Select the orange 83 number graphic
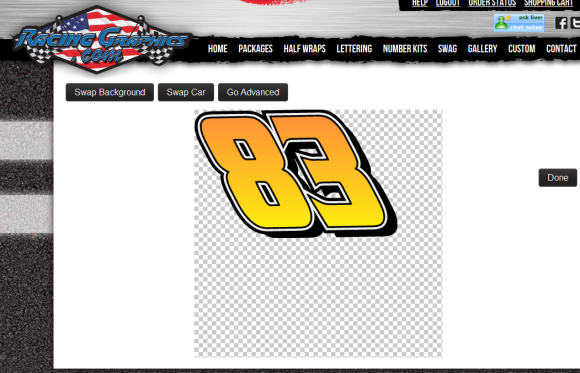580x373 pixels. tap(296, 173)
